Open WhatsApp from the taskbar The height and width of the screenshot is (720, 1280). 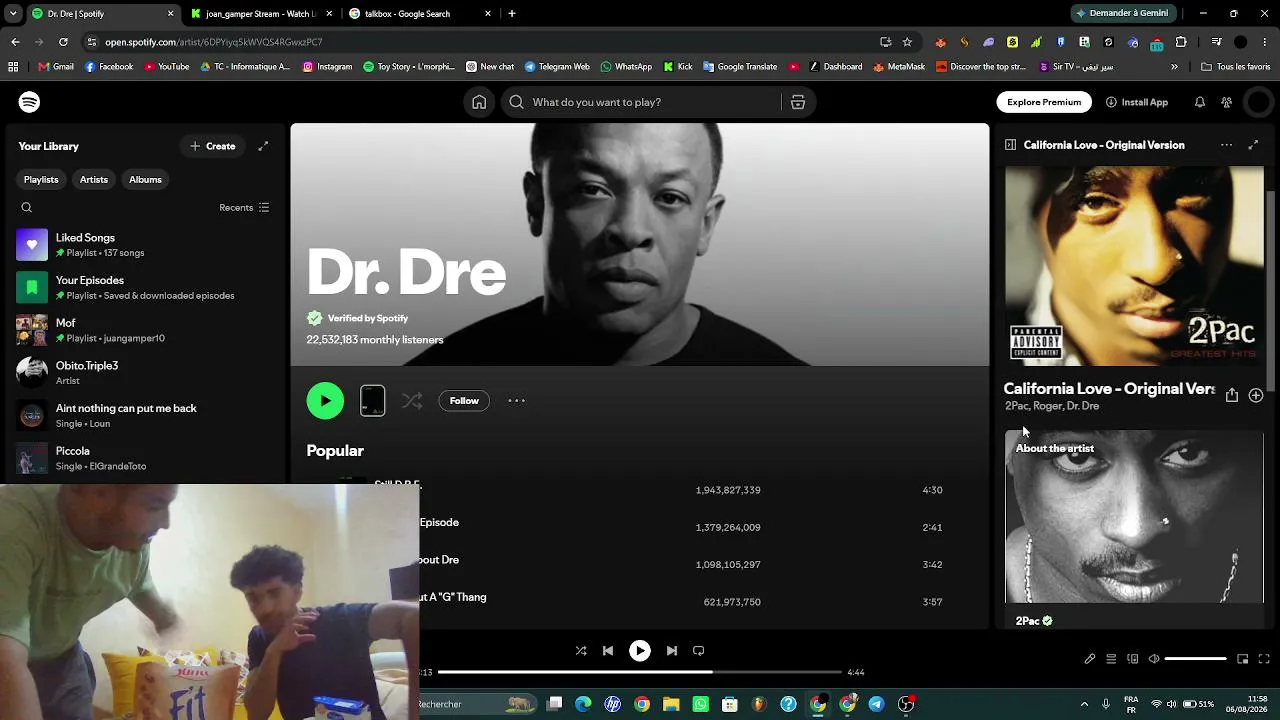[701, 704]
